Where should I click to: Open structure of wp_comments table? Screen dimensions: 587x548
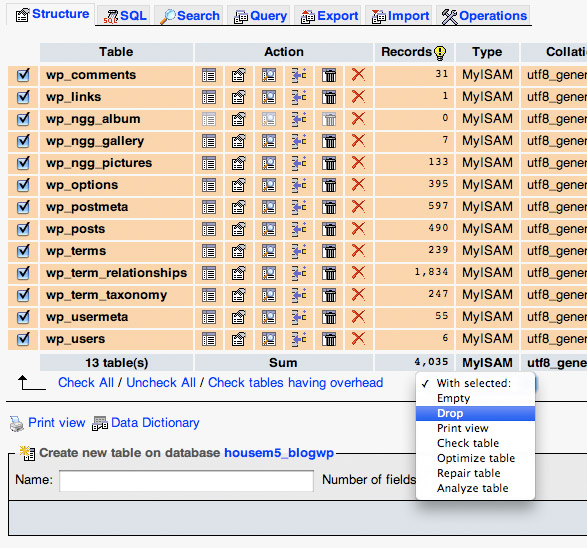coord(238,75)
